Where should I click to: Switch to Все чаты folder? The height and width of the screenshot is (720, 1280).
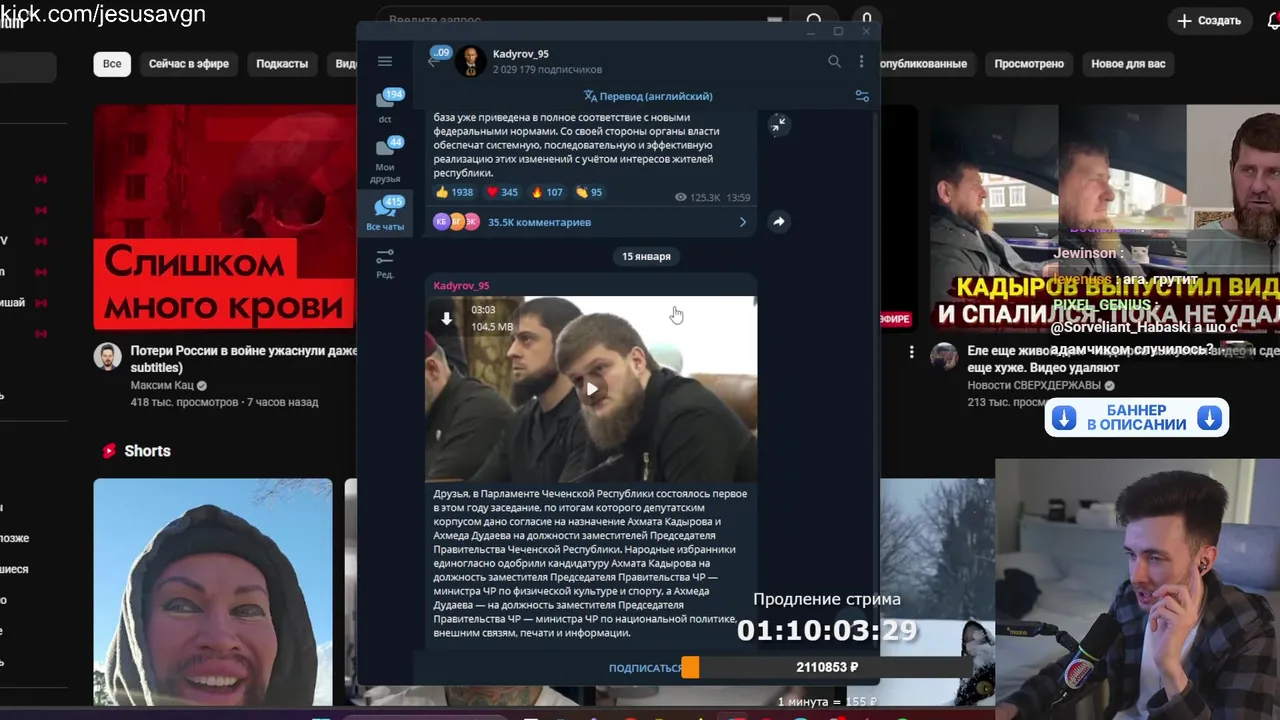pos(385,214)
